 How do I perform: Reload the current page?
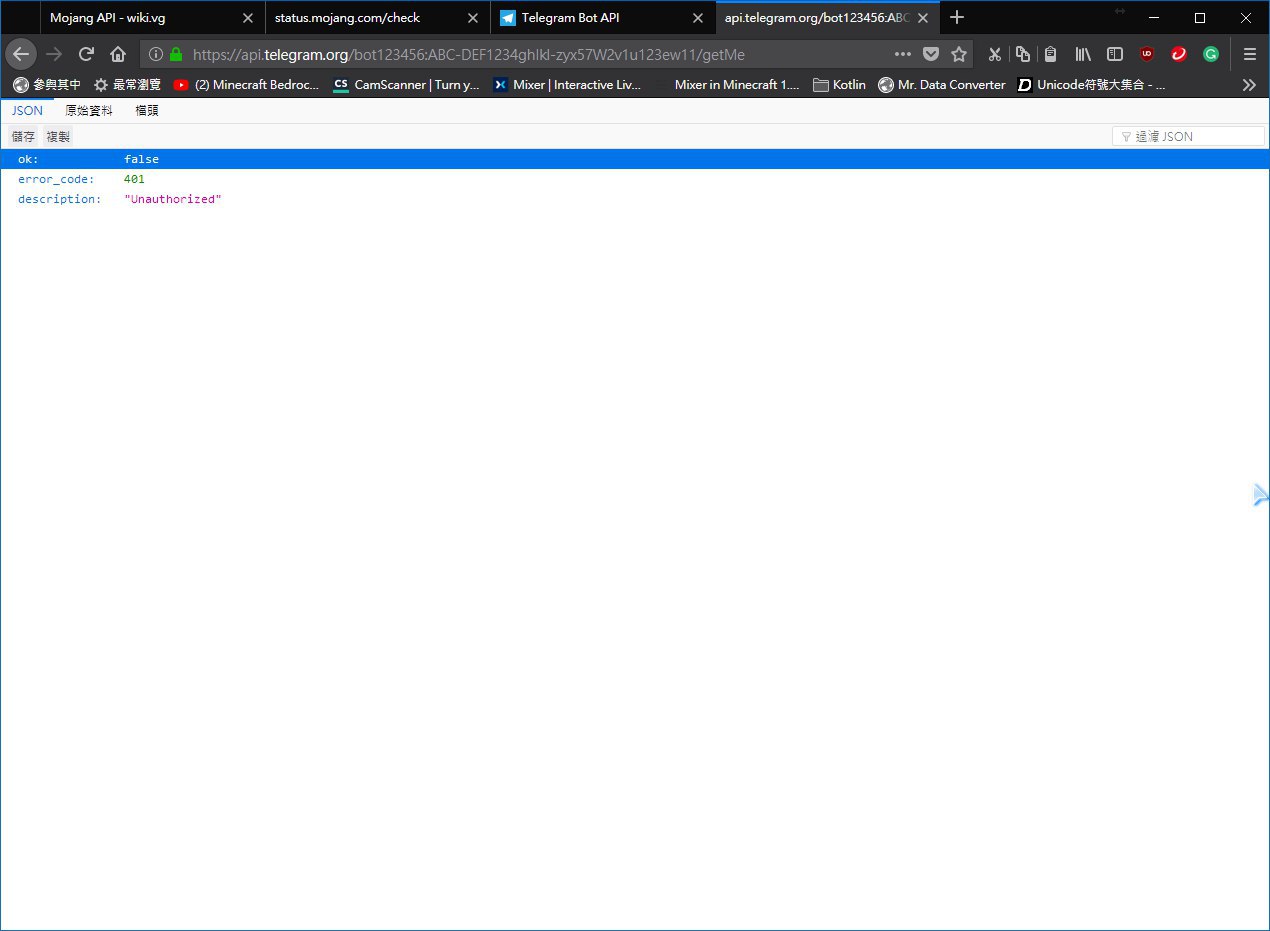point(87,54)
